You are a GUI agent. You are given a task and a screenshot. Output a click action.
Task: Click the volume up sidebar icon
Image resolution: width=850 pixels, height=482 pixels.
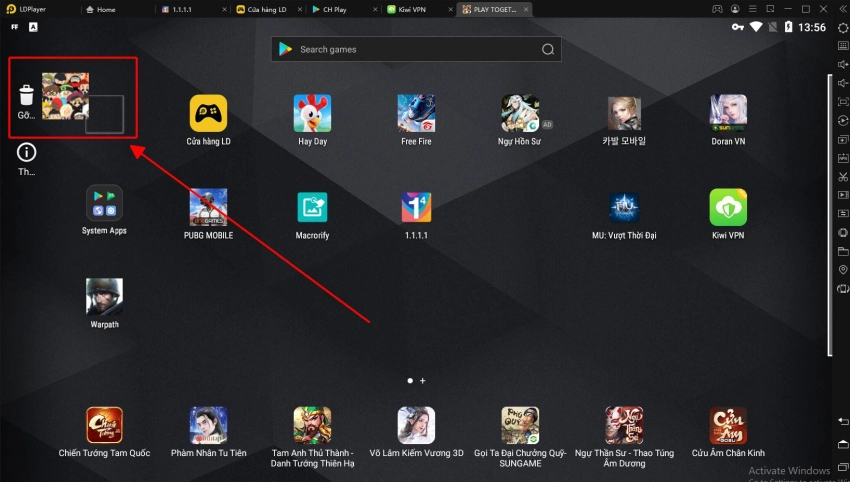click(843, 65)
